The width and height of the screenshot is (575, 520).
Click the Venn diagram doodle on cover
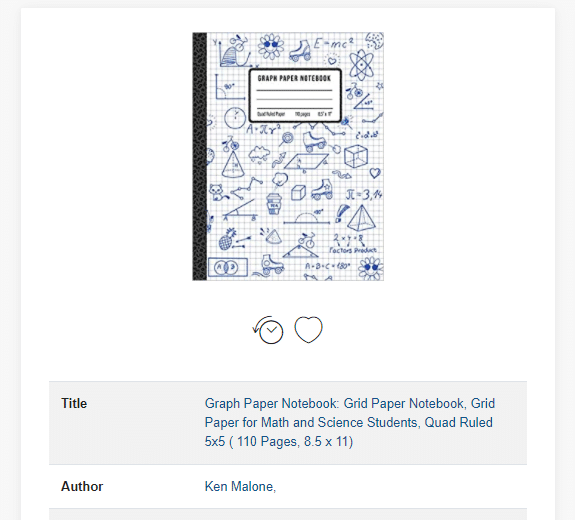(228, 267)
